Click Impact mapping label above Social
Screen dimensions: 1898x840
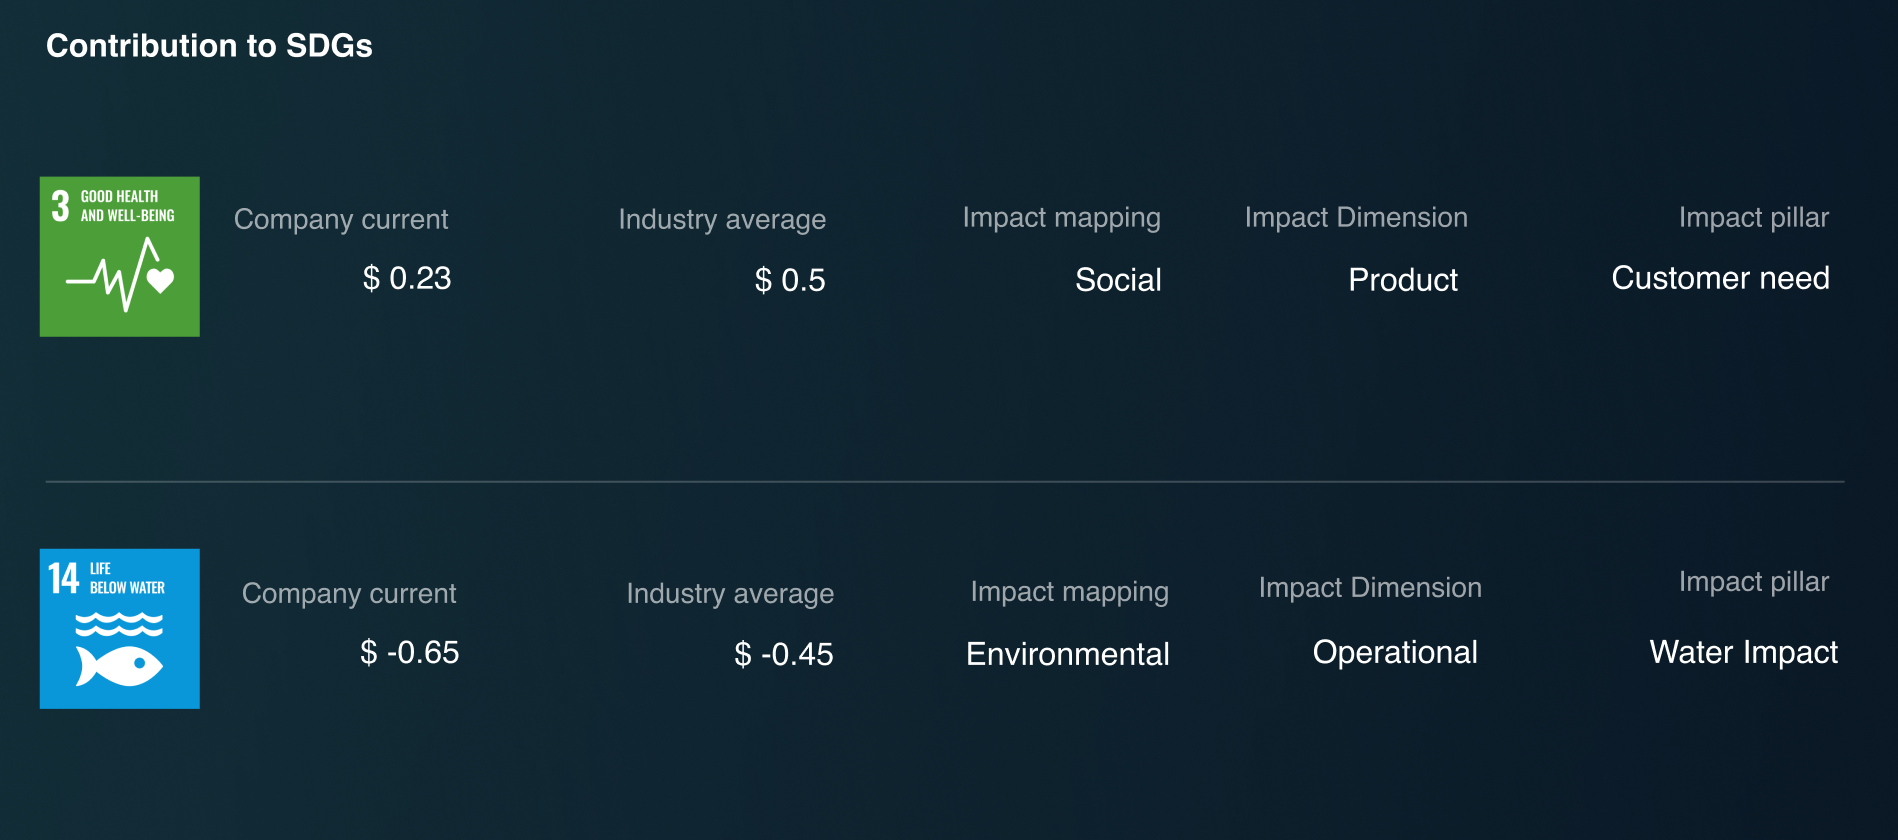[x=1062, y=218]
